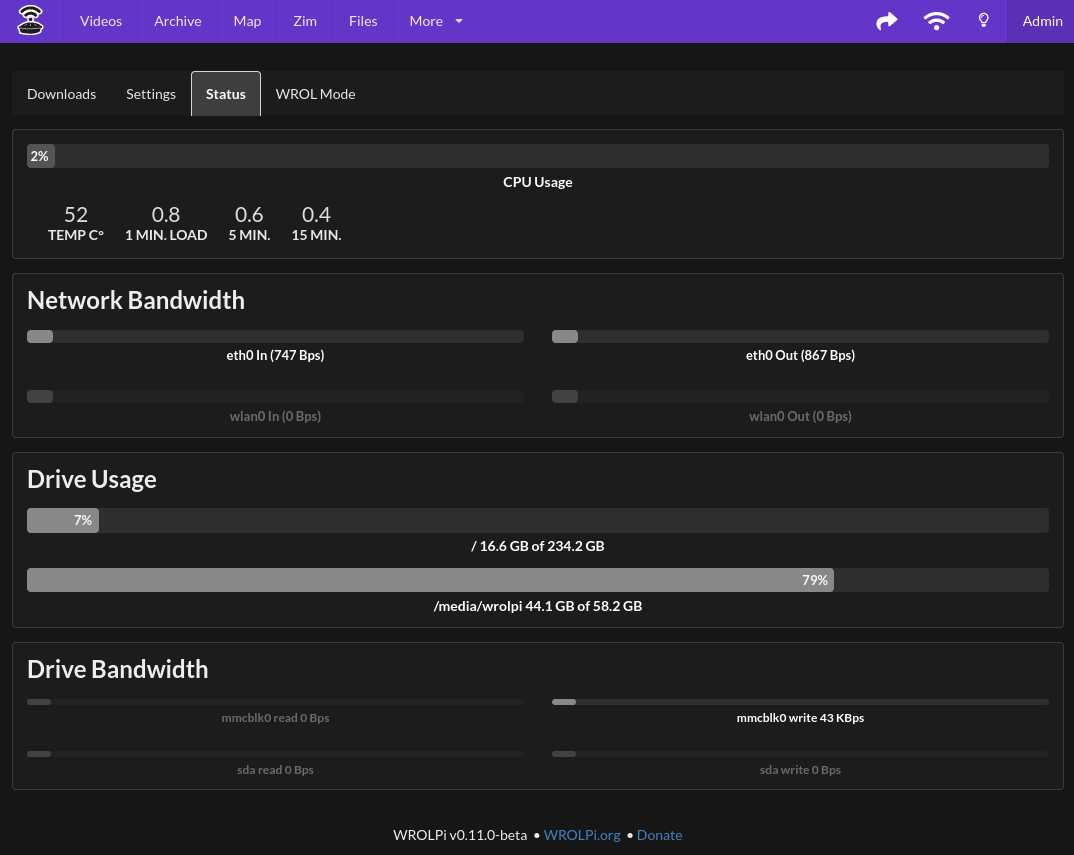Click the 1 MIN. LOAD statistic
Image resolution: width=1074 pixels, height=855 pixels.
point(166,223)
